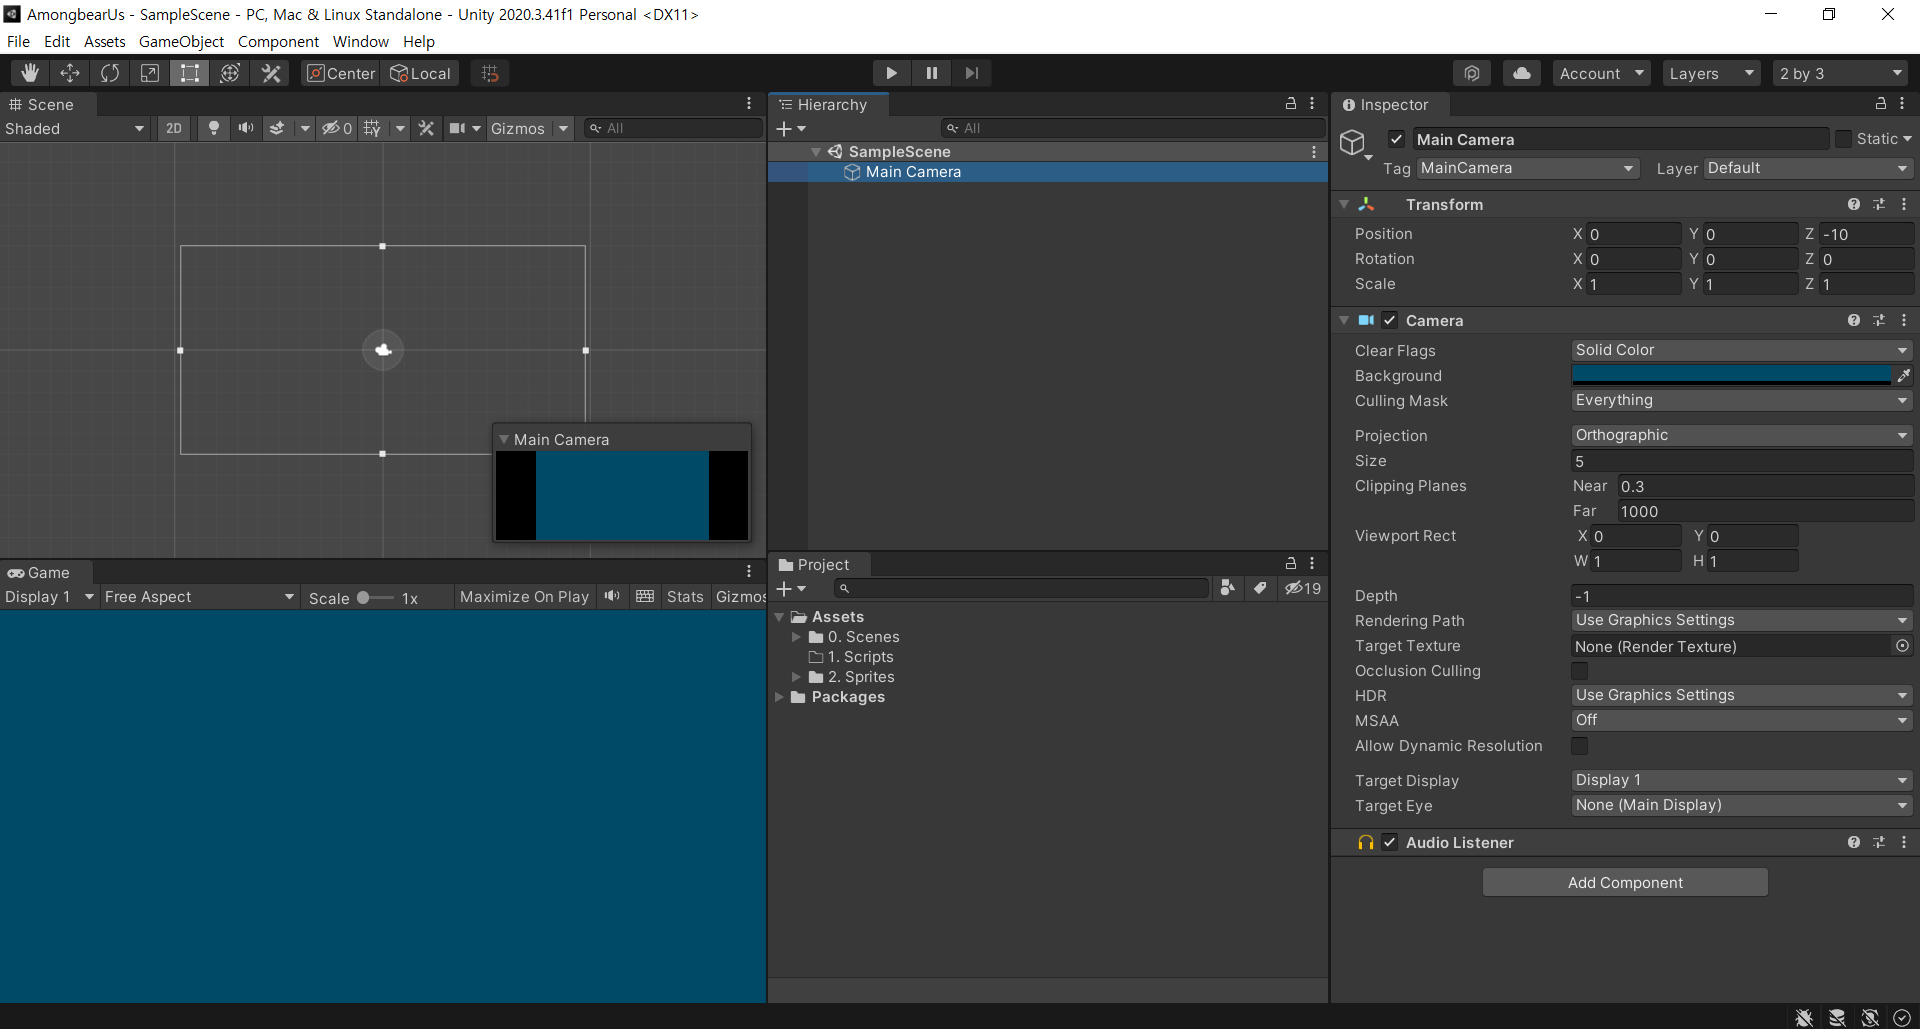Viewport: 1920px width, 1029px height.
Task: Open Culling Mask dropdown
Action: click(1741, 400)
